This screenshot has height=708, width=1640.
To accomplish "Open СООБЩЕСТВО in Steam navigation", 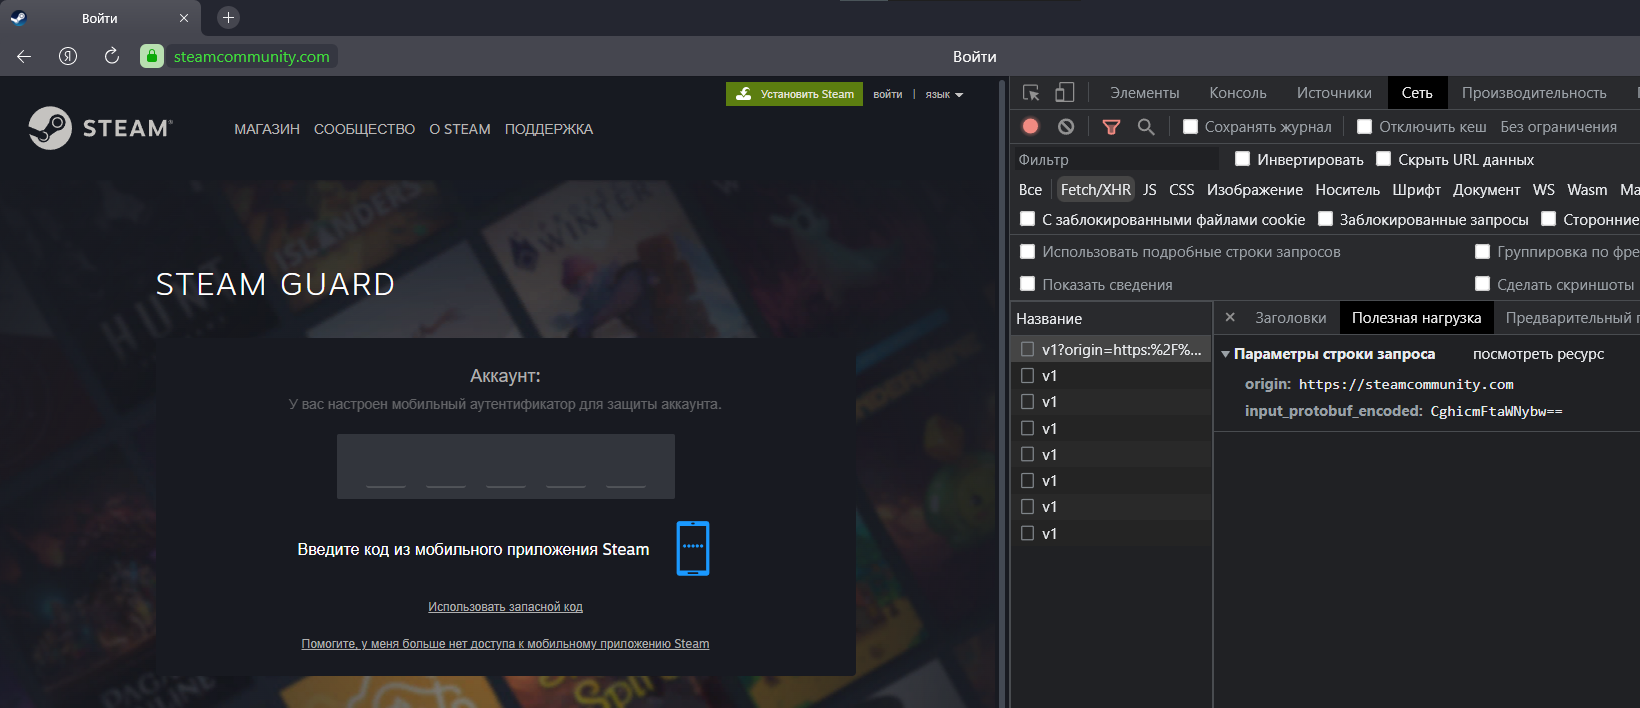I will click(x=364, y=129).
